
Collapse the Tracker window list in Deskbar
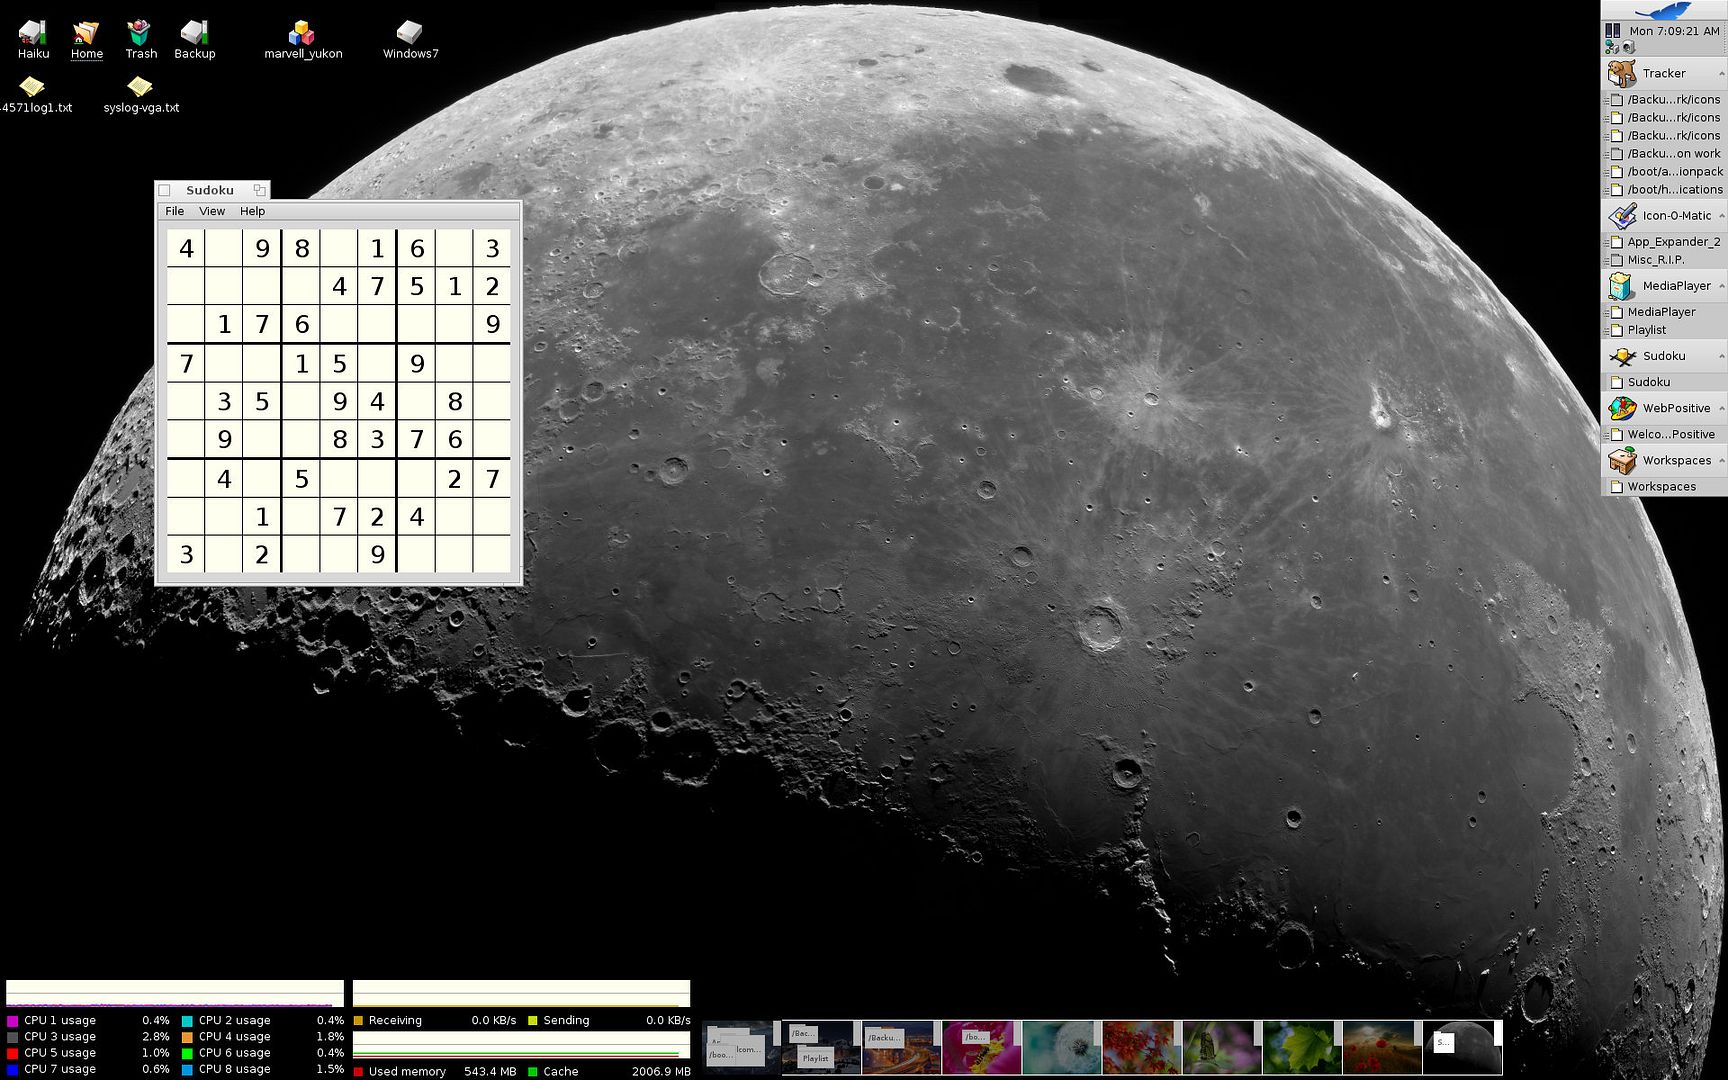click(1720, 74)
